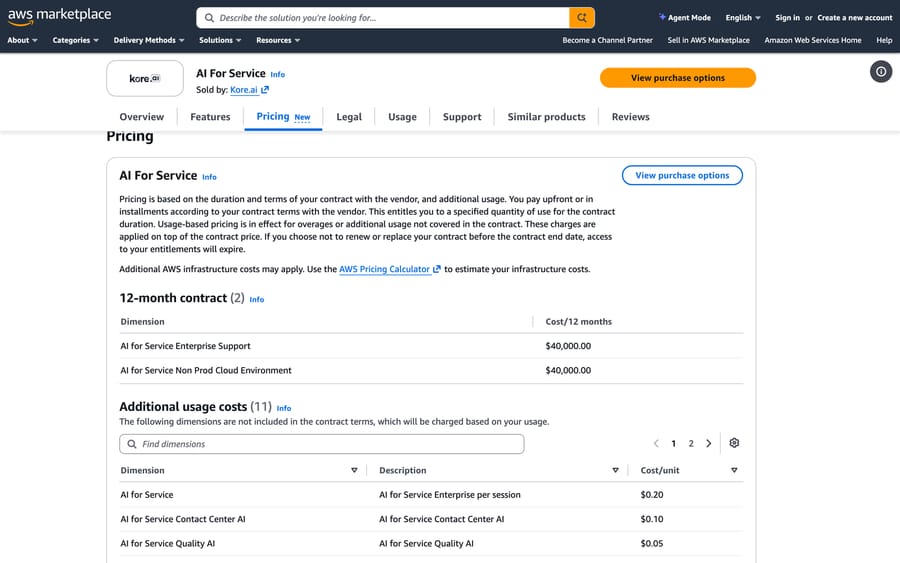Expand the About menu
The height and width of the screenshot is (563, 900).
(x=22, y=40)
